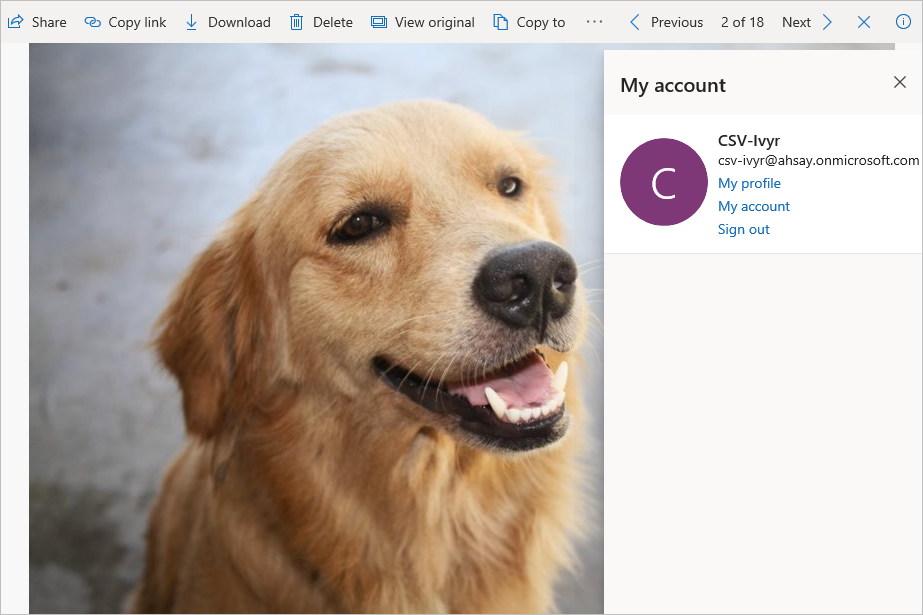Close the My account panel

[899, 82]
